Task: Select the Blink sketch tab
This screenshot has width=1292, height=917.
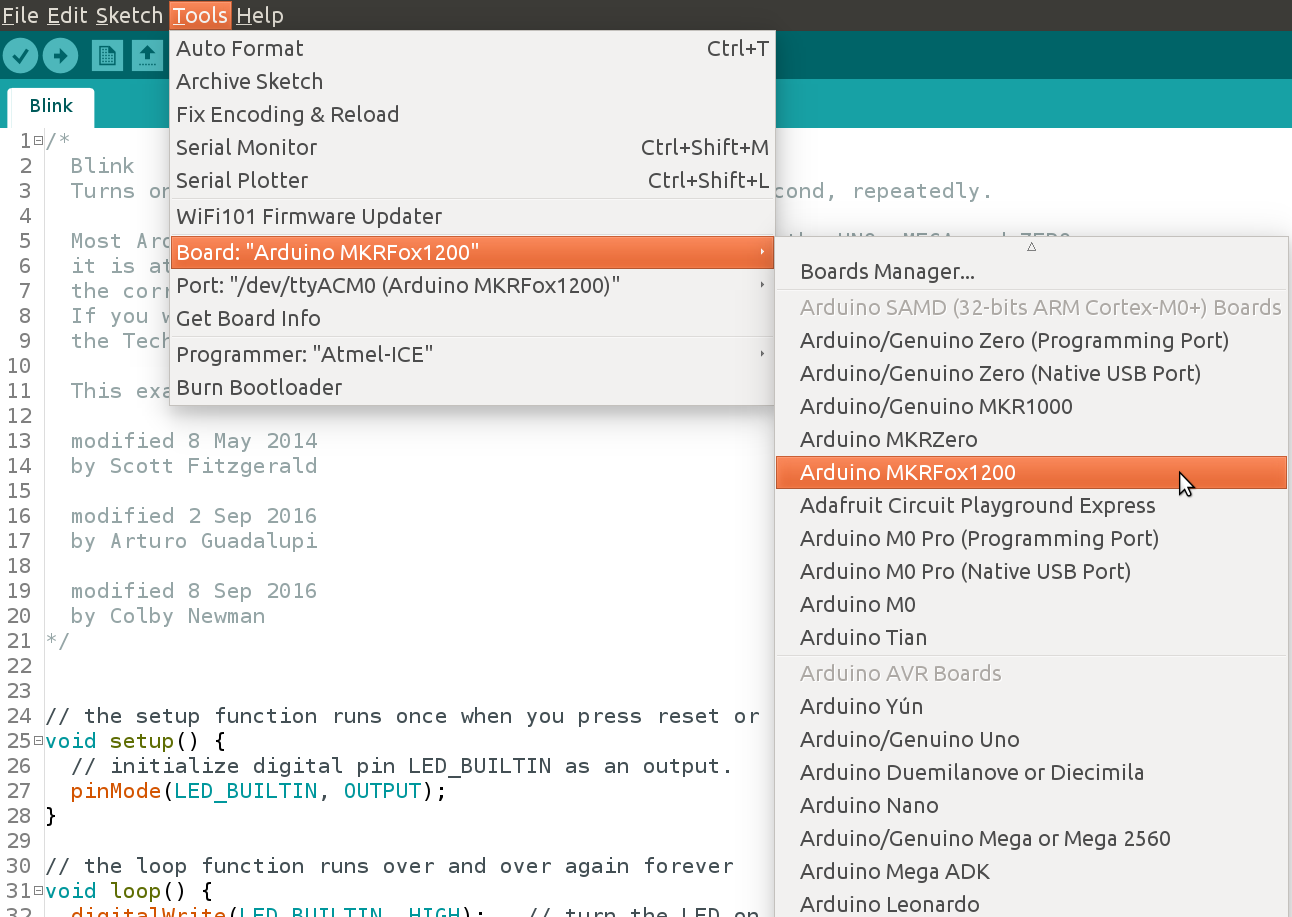Action: tap(51, 106)
